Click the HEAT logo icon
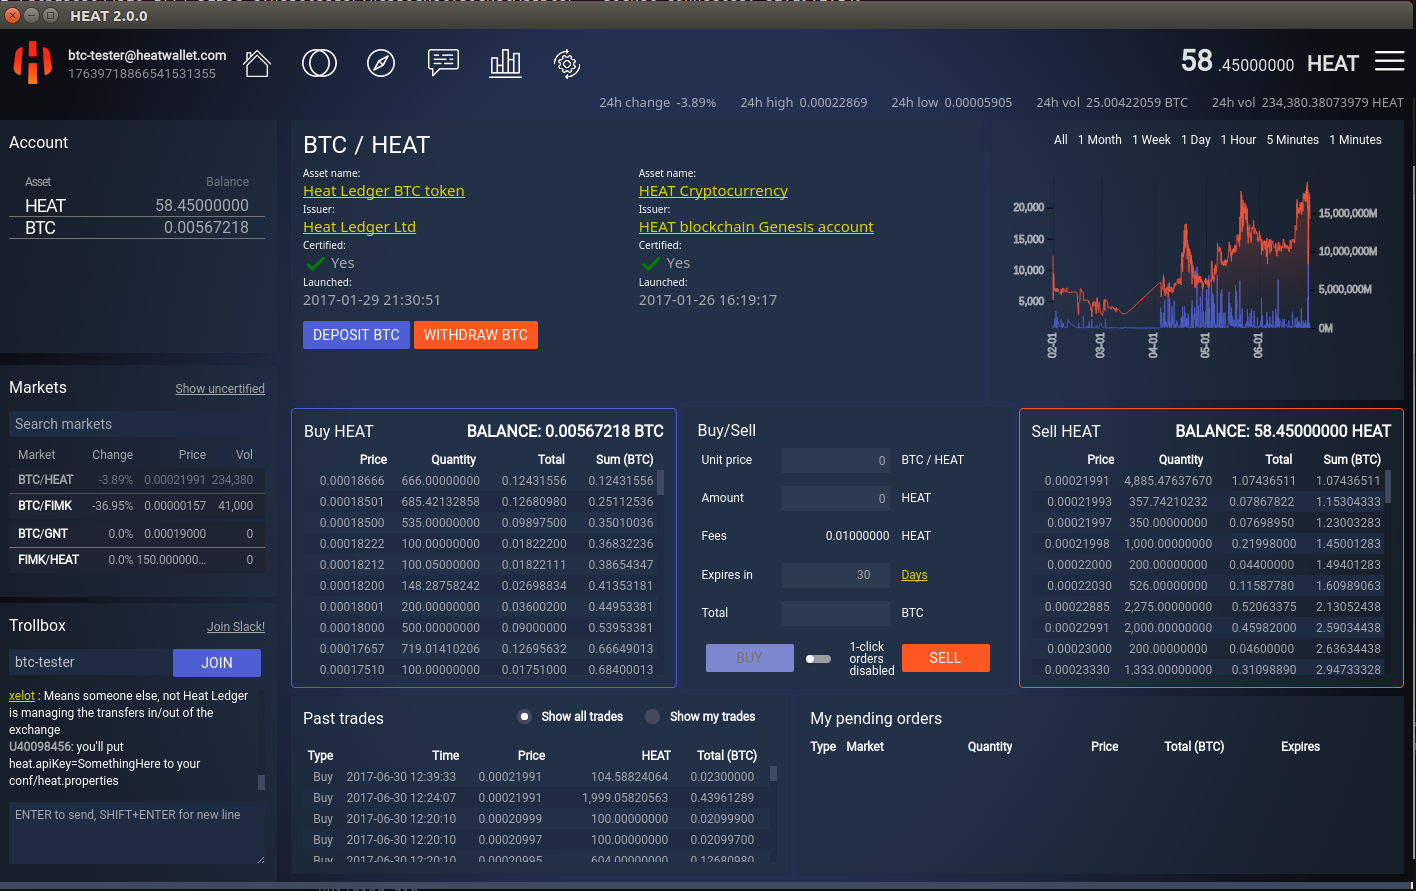This screenshot has width=1416, height=891. pos(33,63)
